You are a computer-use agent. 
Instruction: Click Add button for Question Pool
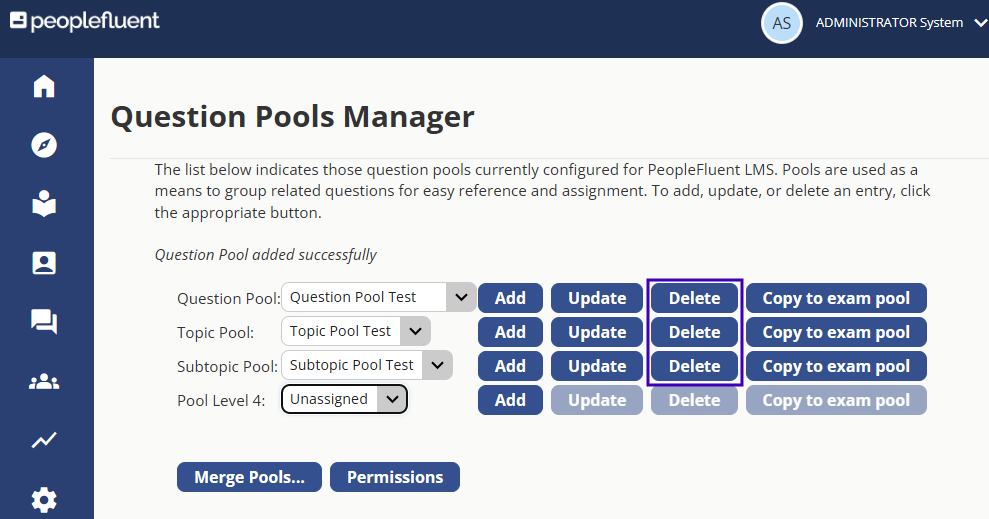pos(510,298)
